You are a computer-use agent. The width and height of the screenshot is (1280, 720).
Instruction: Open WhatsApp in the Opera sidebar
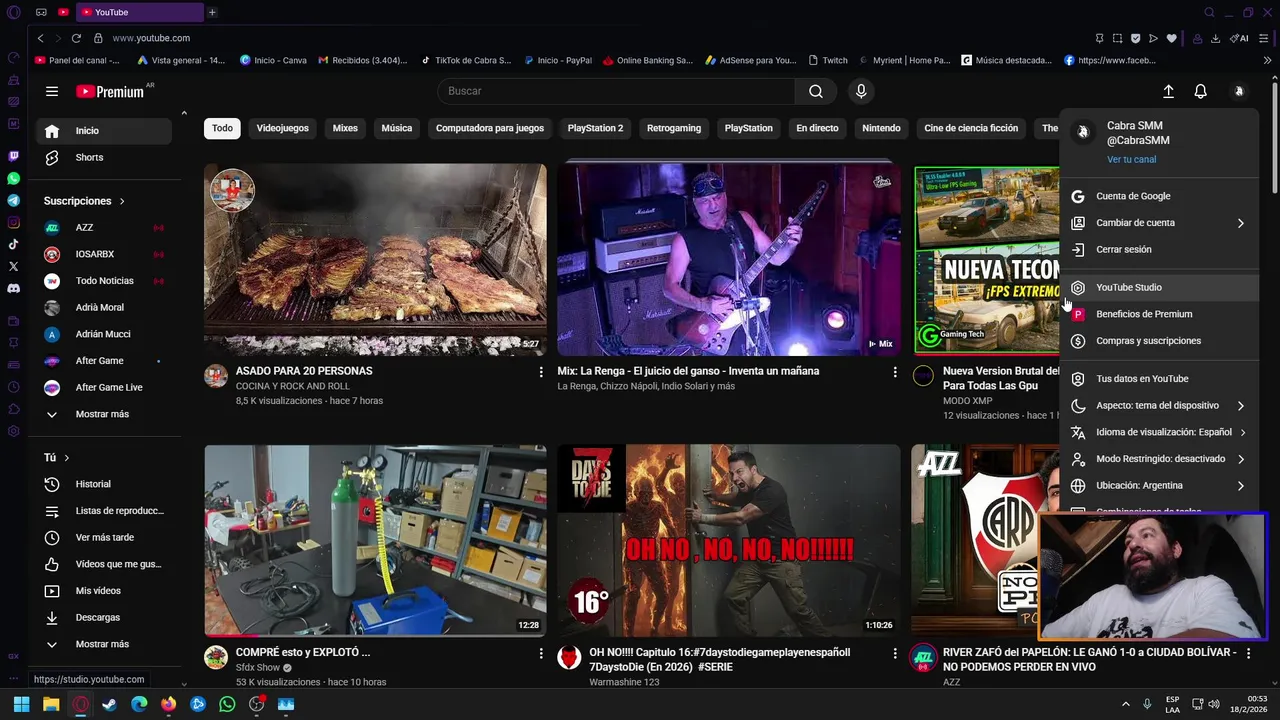tap(13, 178)
